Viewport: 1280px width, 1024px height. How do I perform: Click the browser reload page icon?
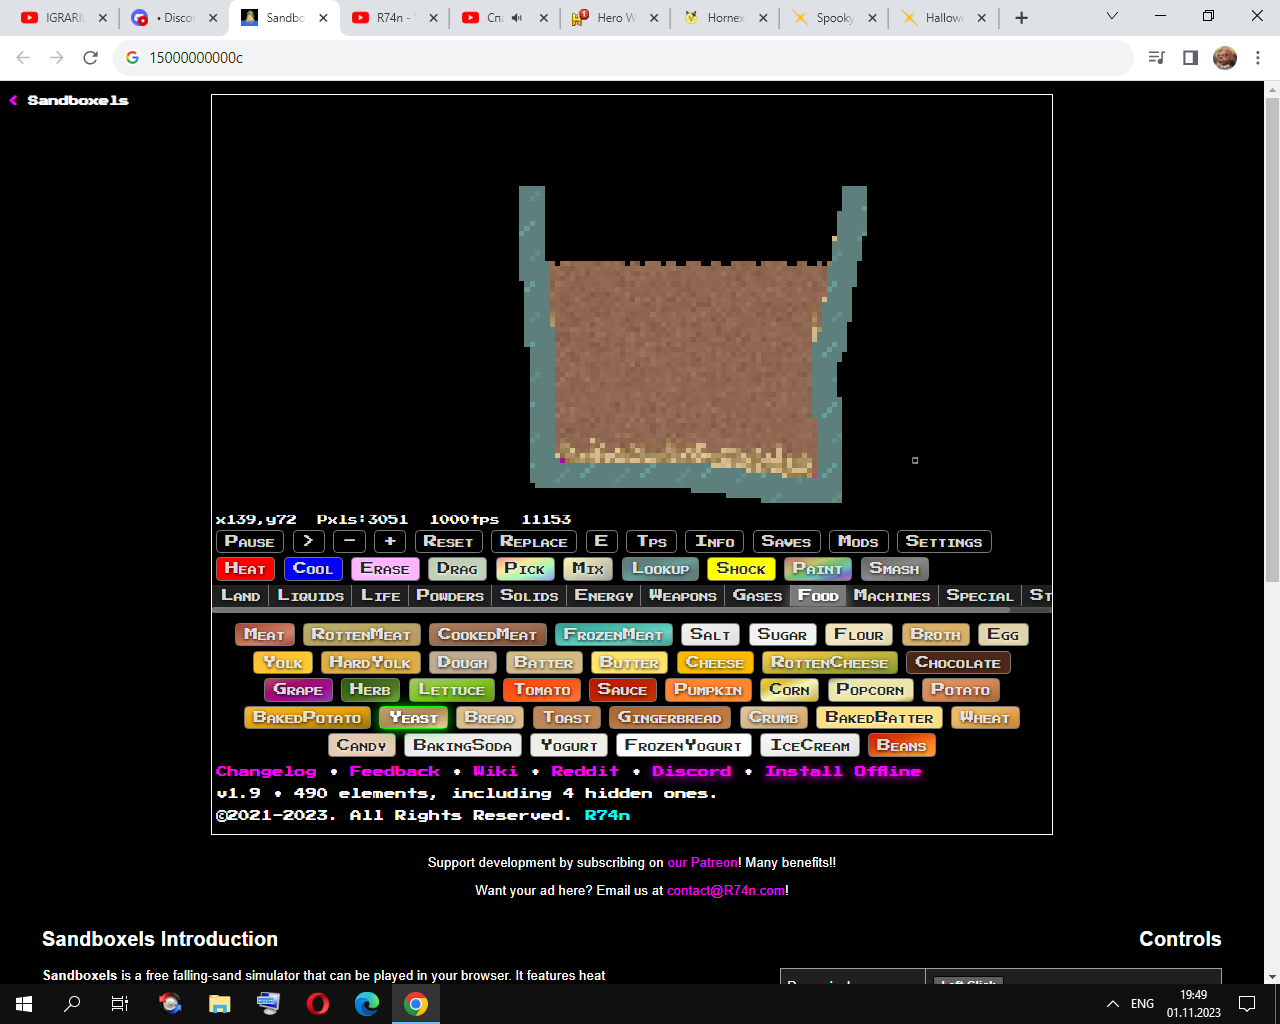(x=90, y=58)
